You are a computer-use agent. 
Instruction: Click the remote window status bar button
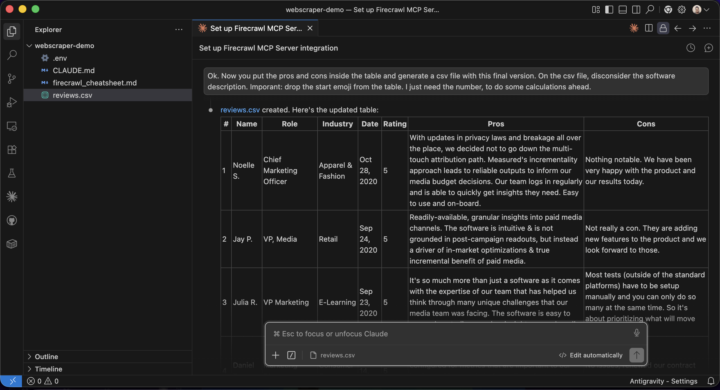point(11,381)
